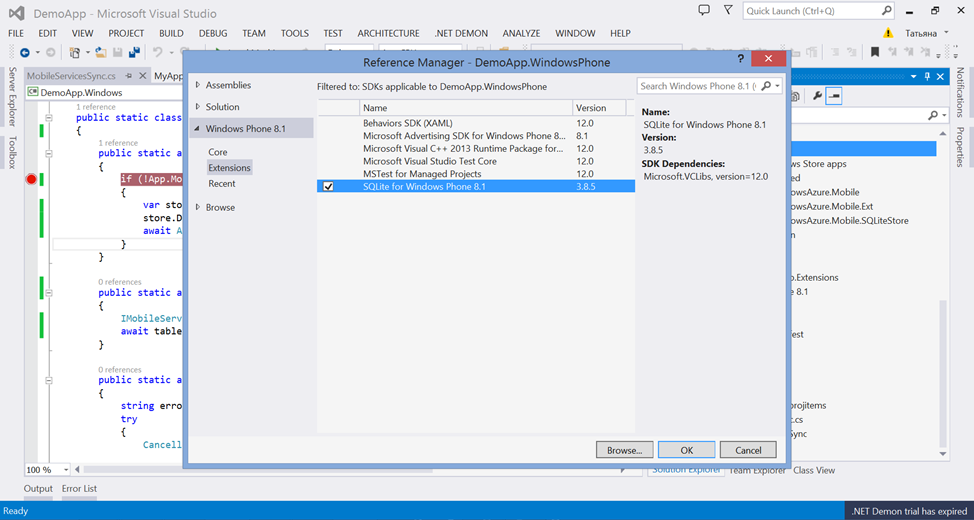Open the FILE menu

[16, 34]
